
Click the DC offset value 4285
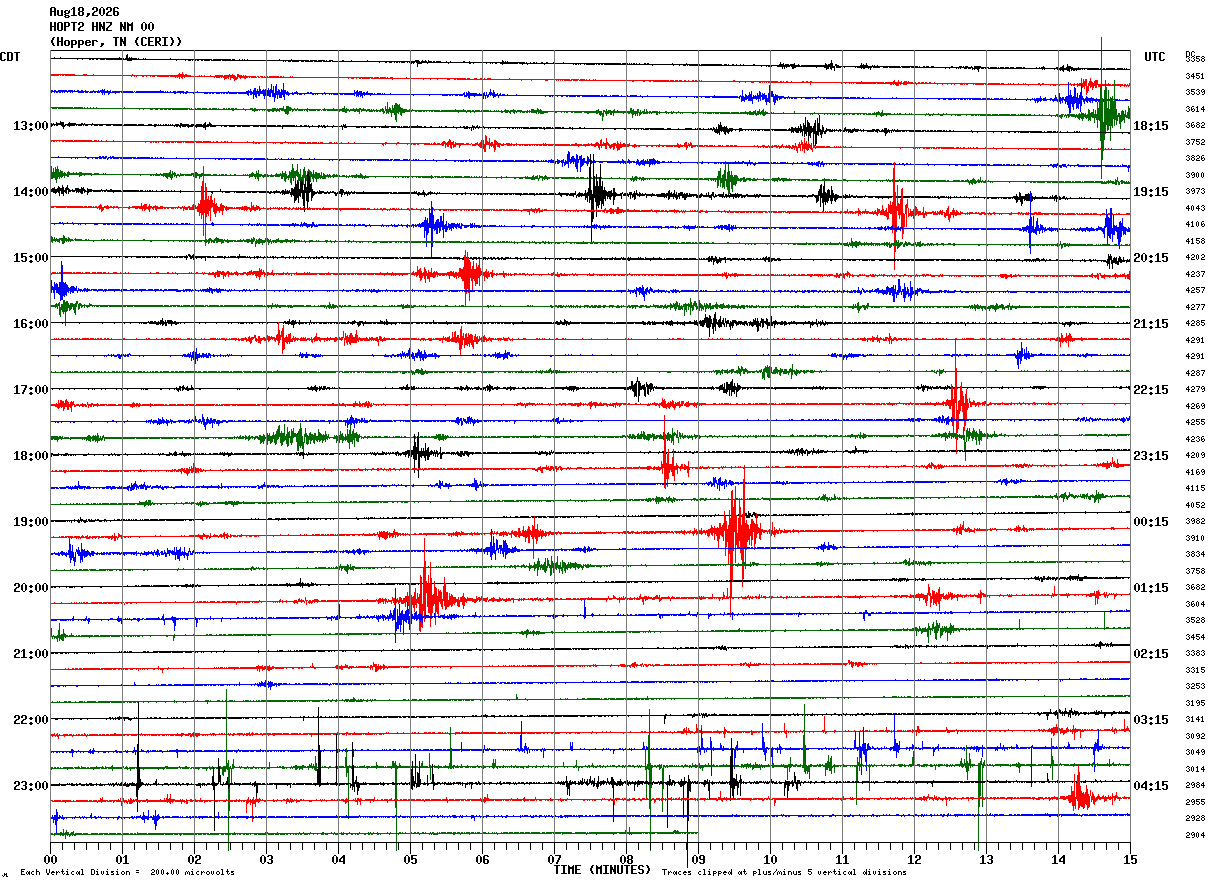[1195, 323]
